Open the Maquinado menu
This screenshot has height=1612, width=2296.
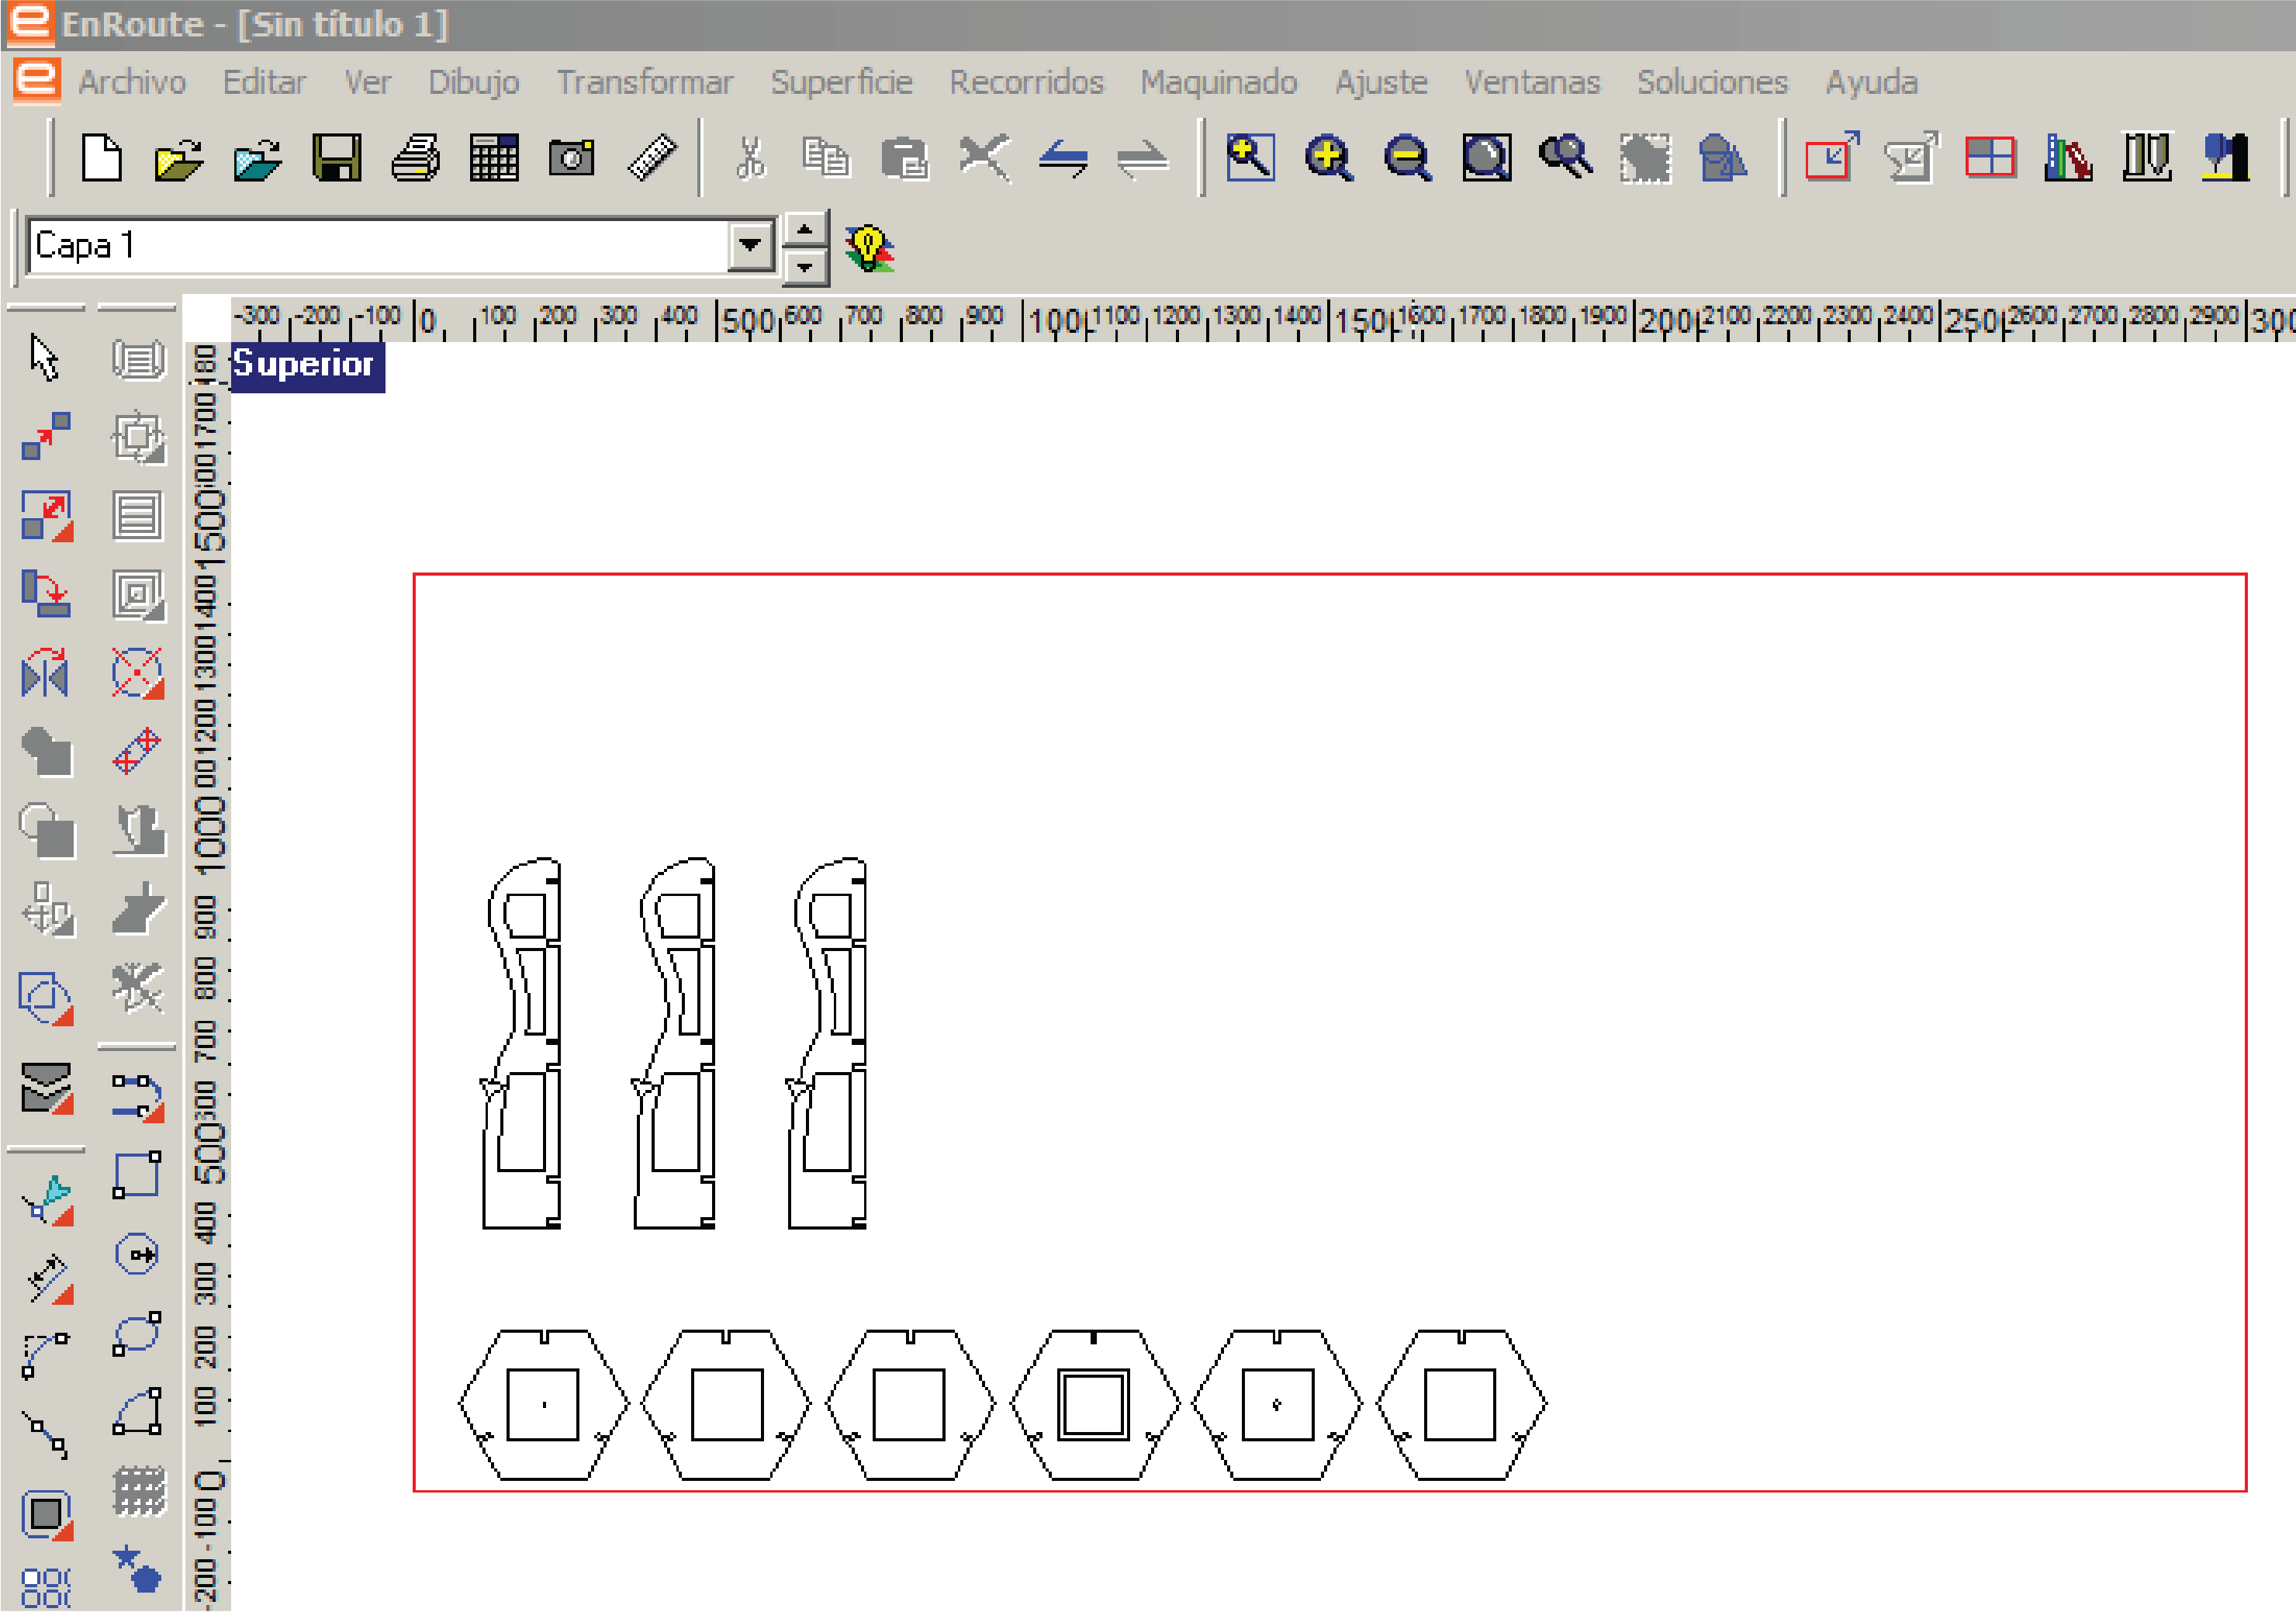[x=1218, y=82]
